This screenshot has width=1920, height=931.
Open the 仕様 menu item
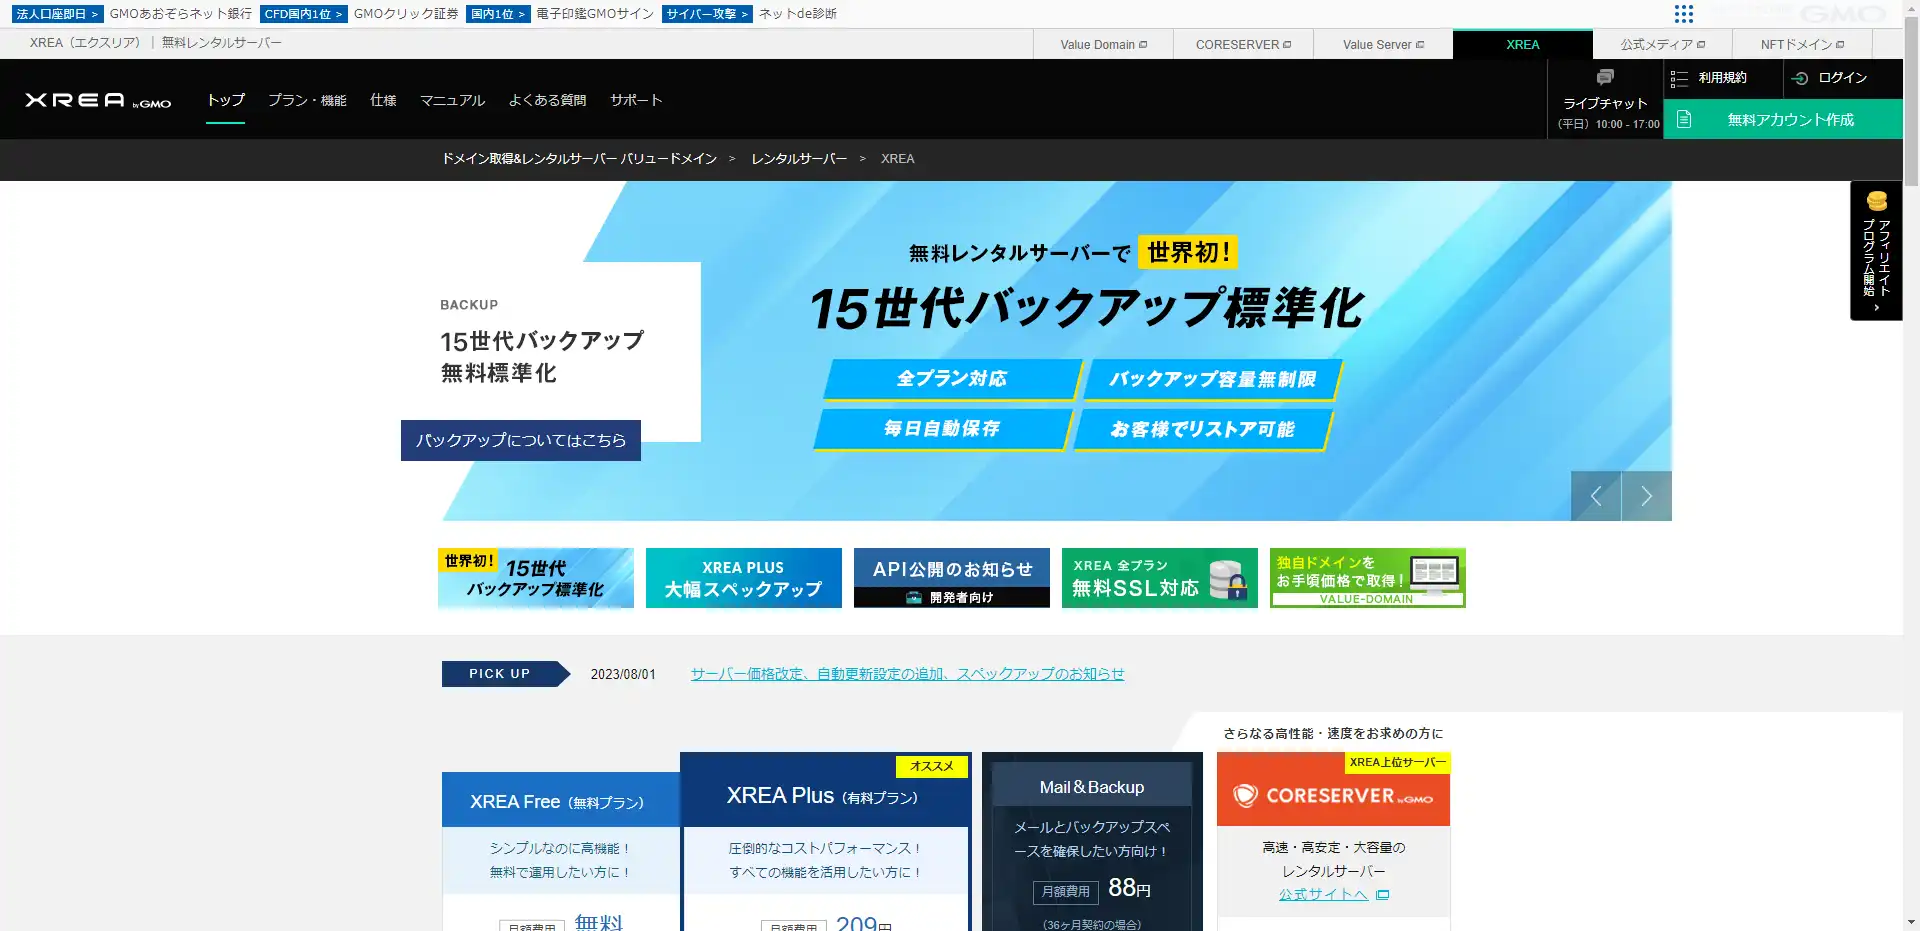coord(383,100)
